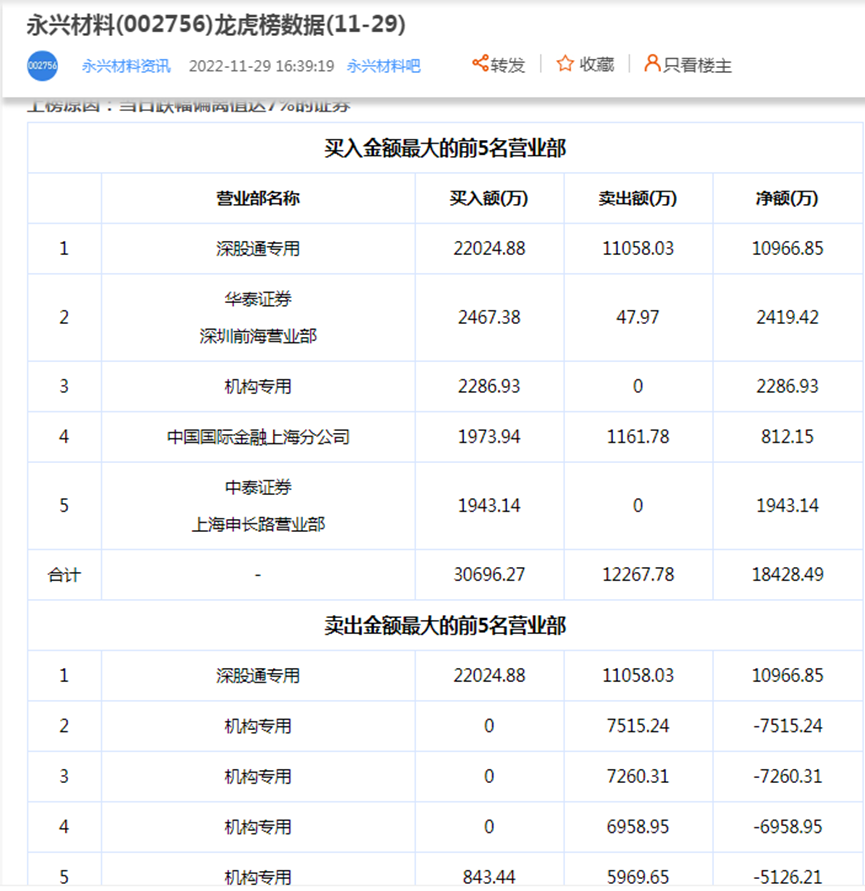Click 机构专用 in buy table row 3
Viewport: 865px width, 891px height.
click(258, 387)
